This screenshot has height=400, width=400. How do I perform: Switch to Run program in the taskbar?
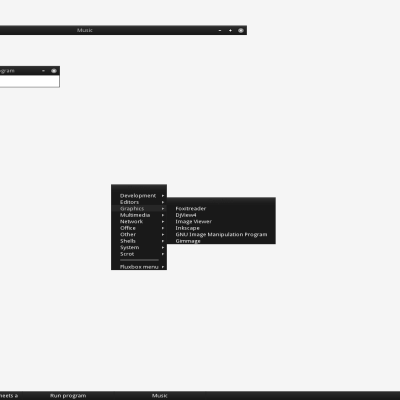(68, 396)
